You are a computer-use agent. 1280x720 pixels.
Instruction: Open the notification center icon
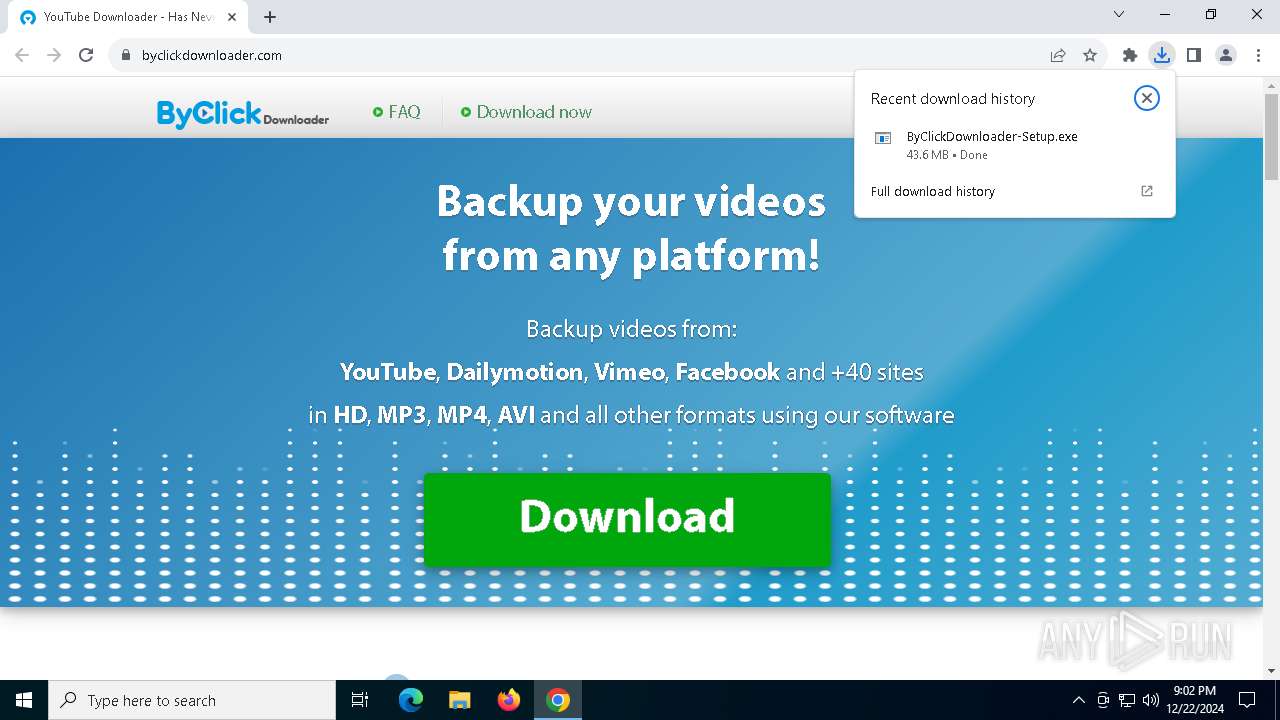(x=1247, y=700)
